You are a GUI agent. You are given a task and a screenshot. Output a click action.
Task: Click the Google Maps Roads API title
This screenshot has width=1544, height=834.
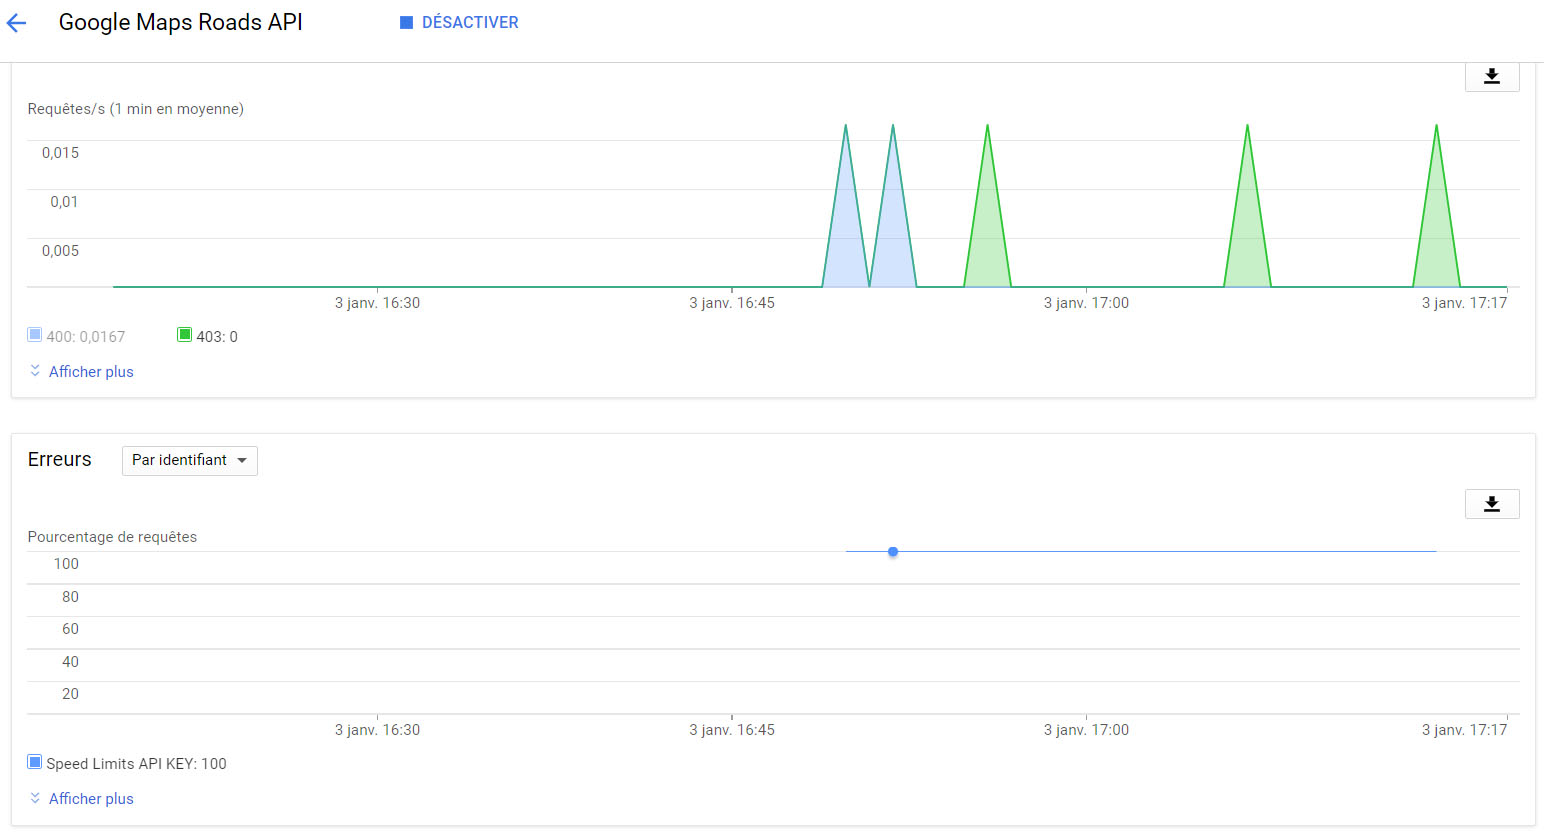[180, 23]
